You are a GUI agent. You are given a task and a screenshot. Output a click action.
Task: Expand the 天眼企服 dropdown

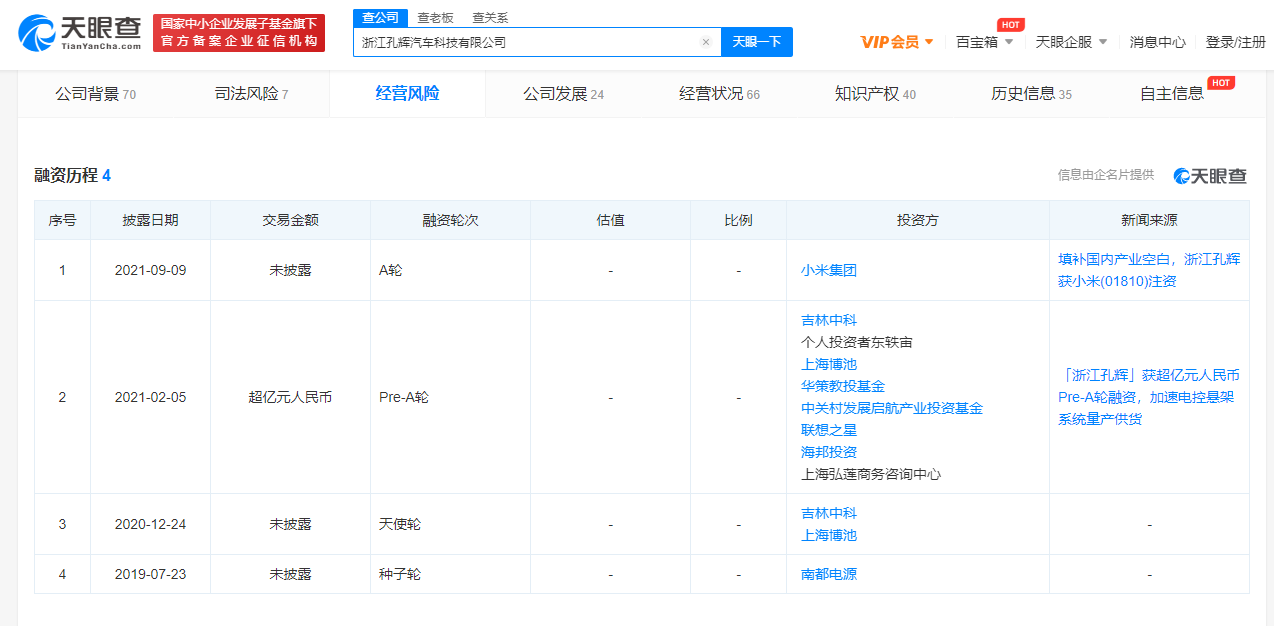tap(1071, 42)
